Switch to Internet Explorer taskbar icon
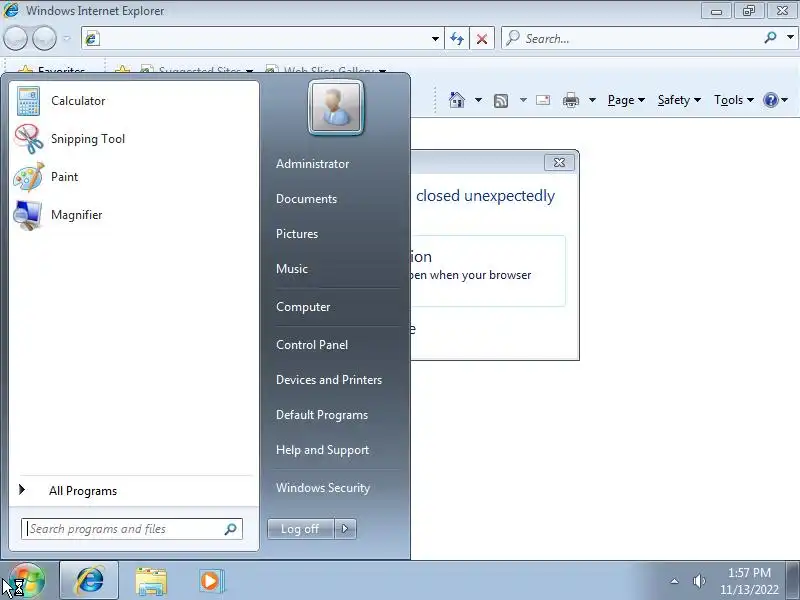 click(89, 581)
